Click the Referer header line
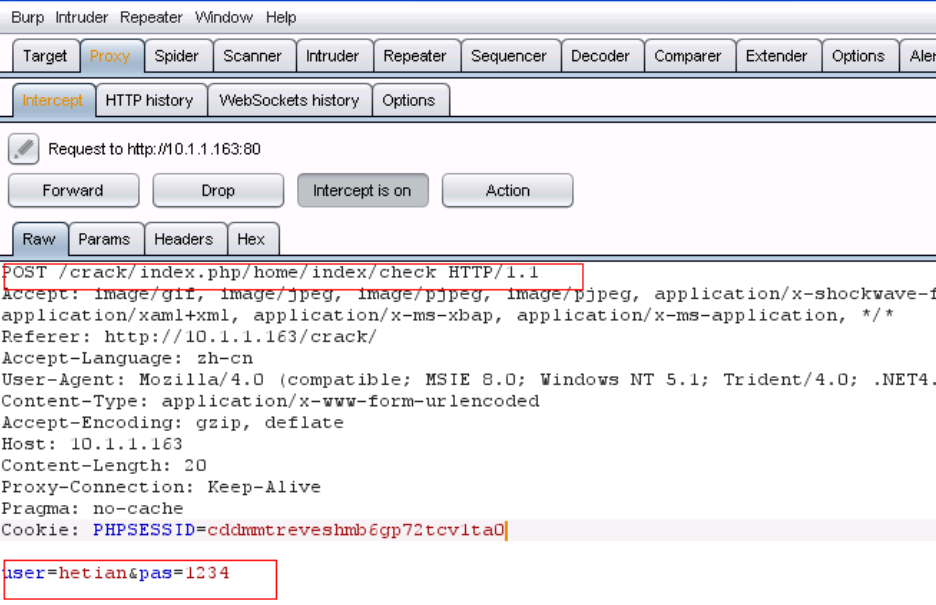The height and width of the screenshot is (605, 936). 189,337
